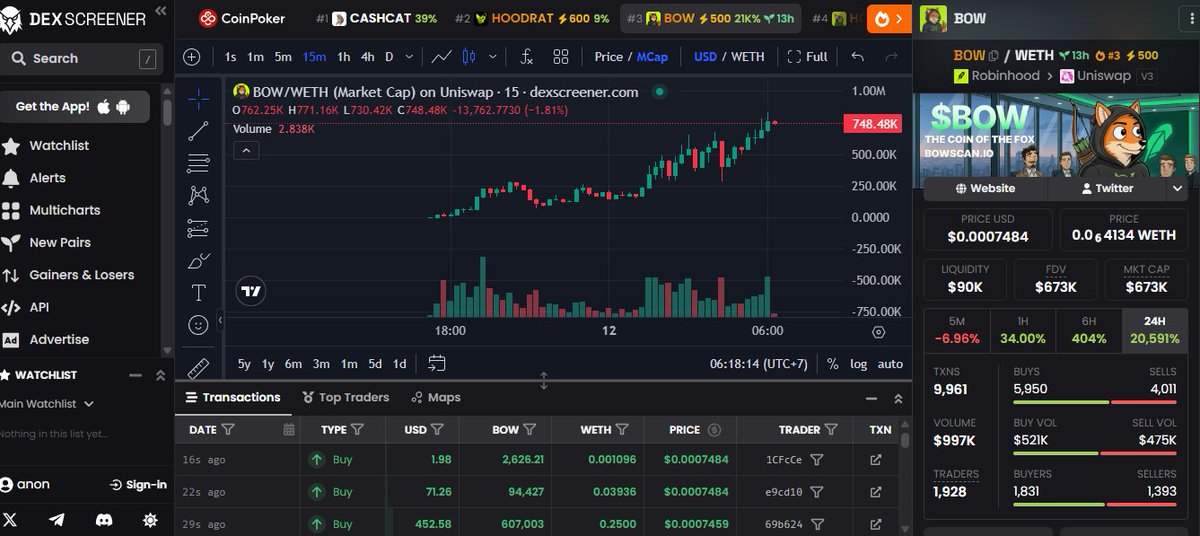Open the go-to-date calendar icon
The height and width of the screenshot is (536, 1200).
437,363
